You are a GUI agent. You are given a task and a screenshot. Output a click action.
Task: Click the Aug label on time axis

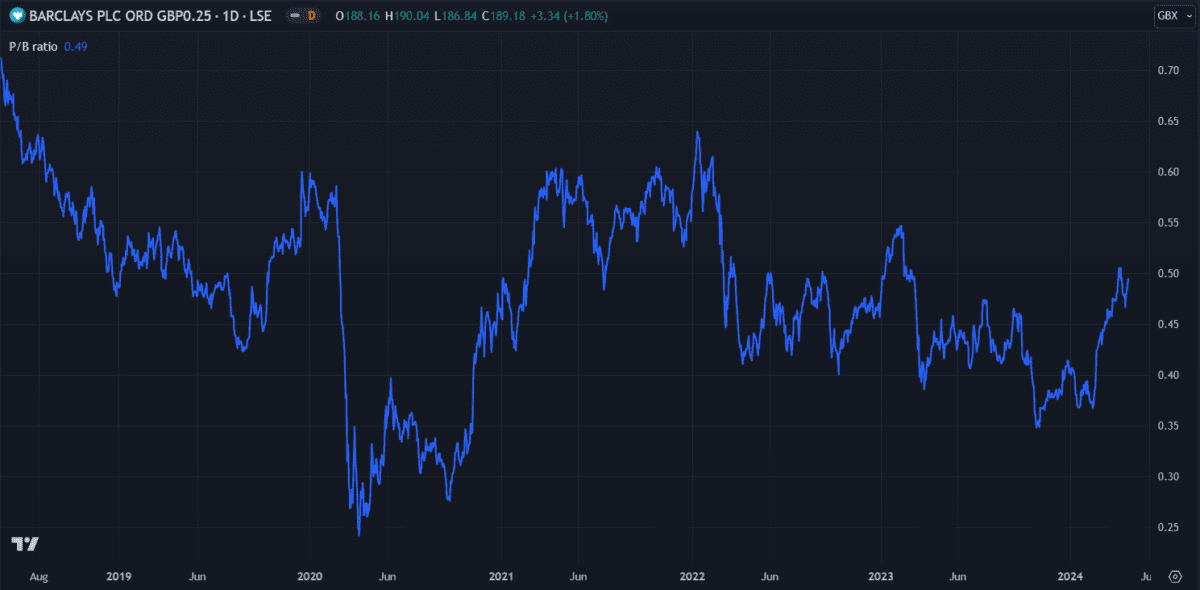click(39, 577)
